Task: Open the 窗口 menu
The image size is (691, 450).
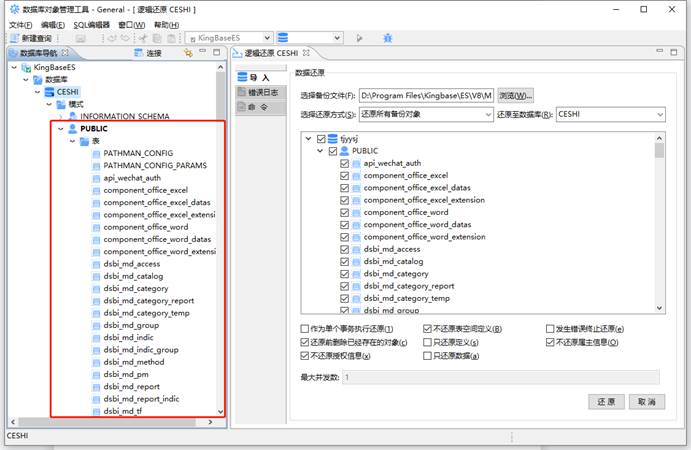Action: [132, 25]
